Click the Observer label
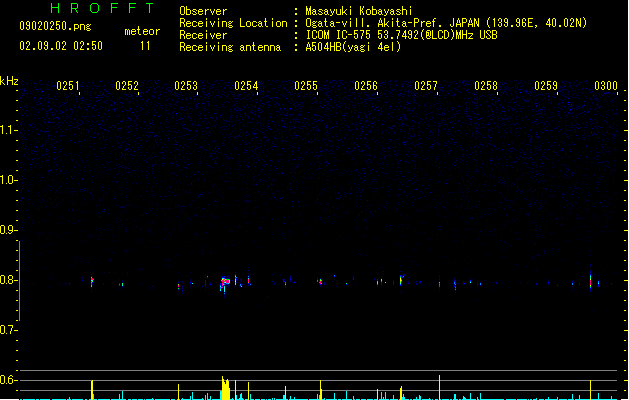The image size is (629, 400). coord(203,11)
